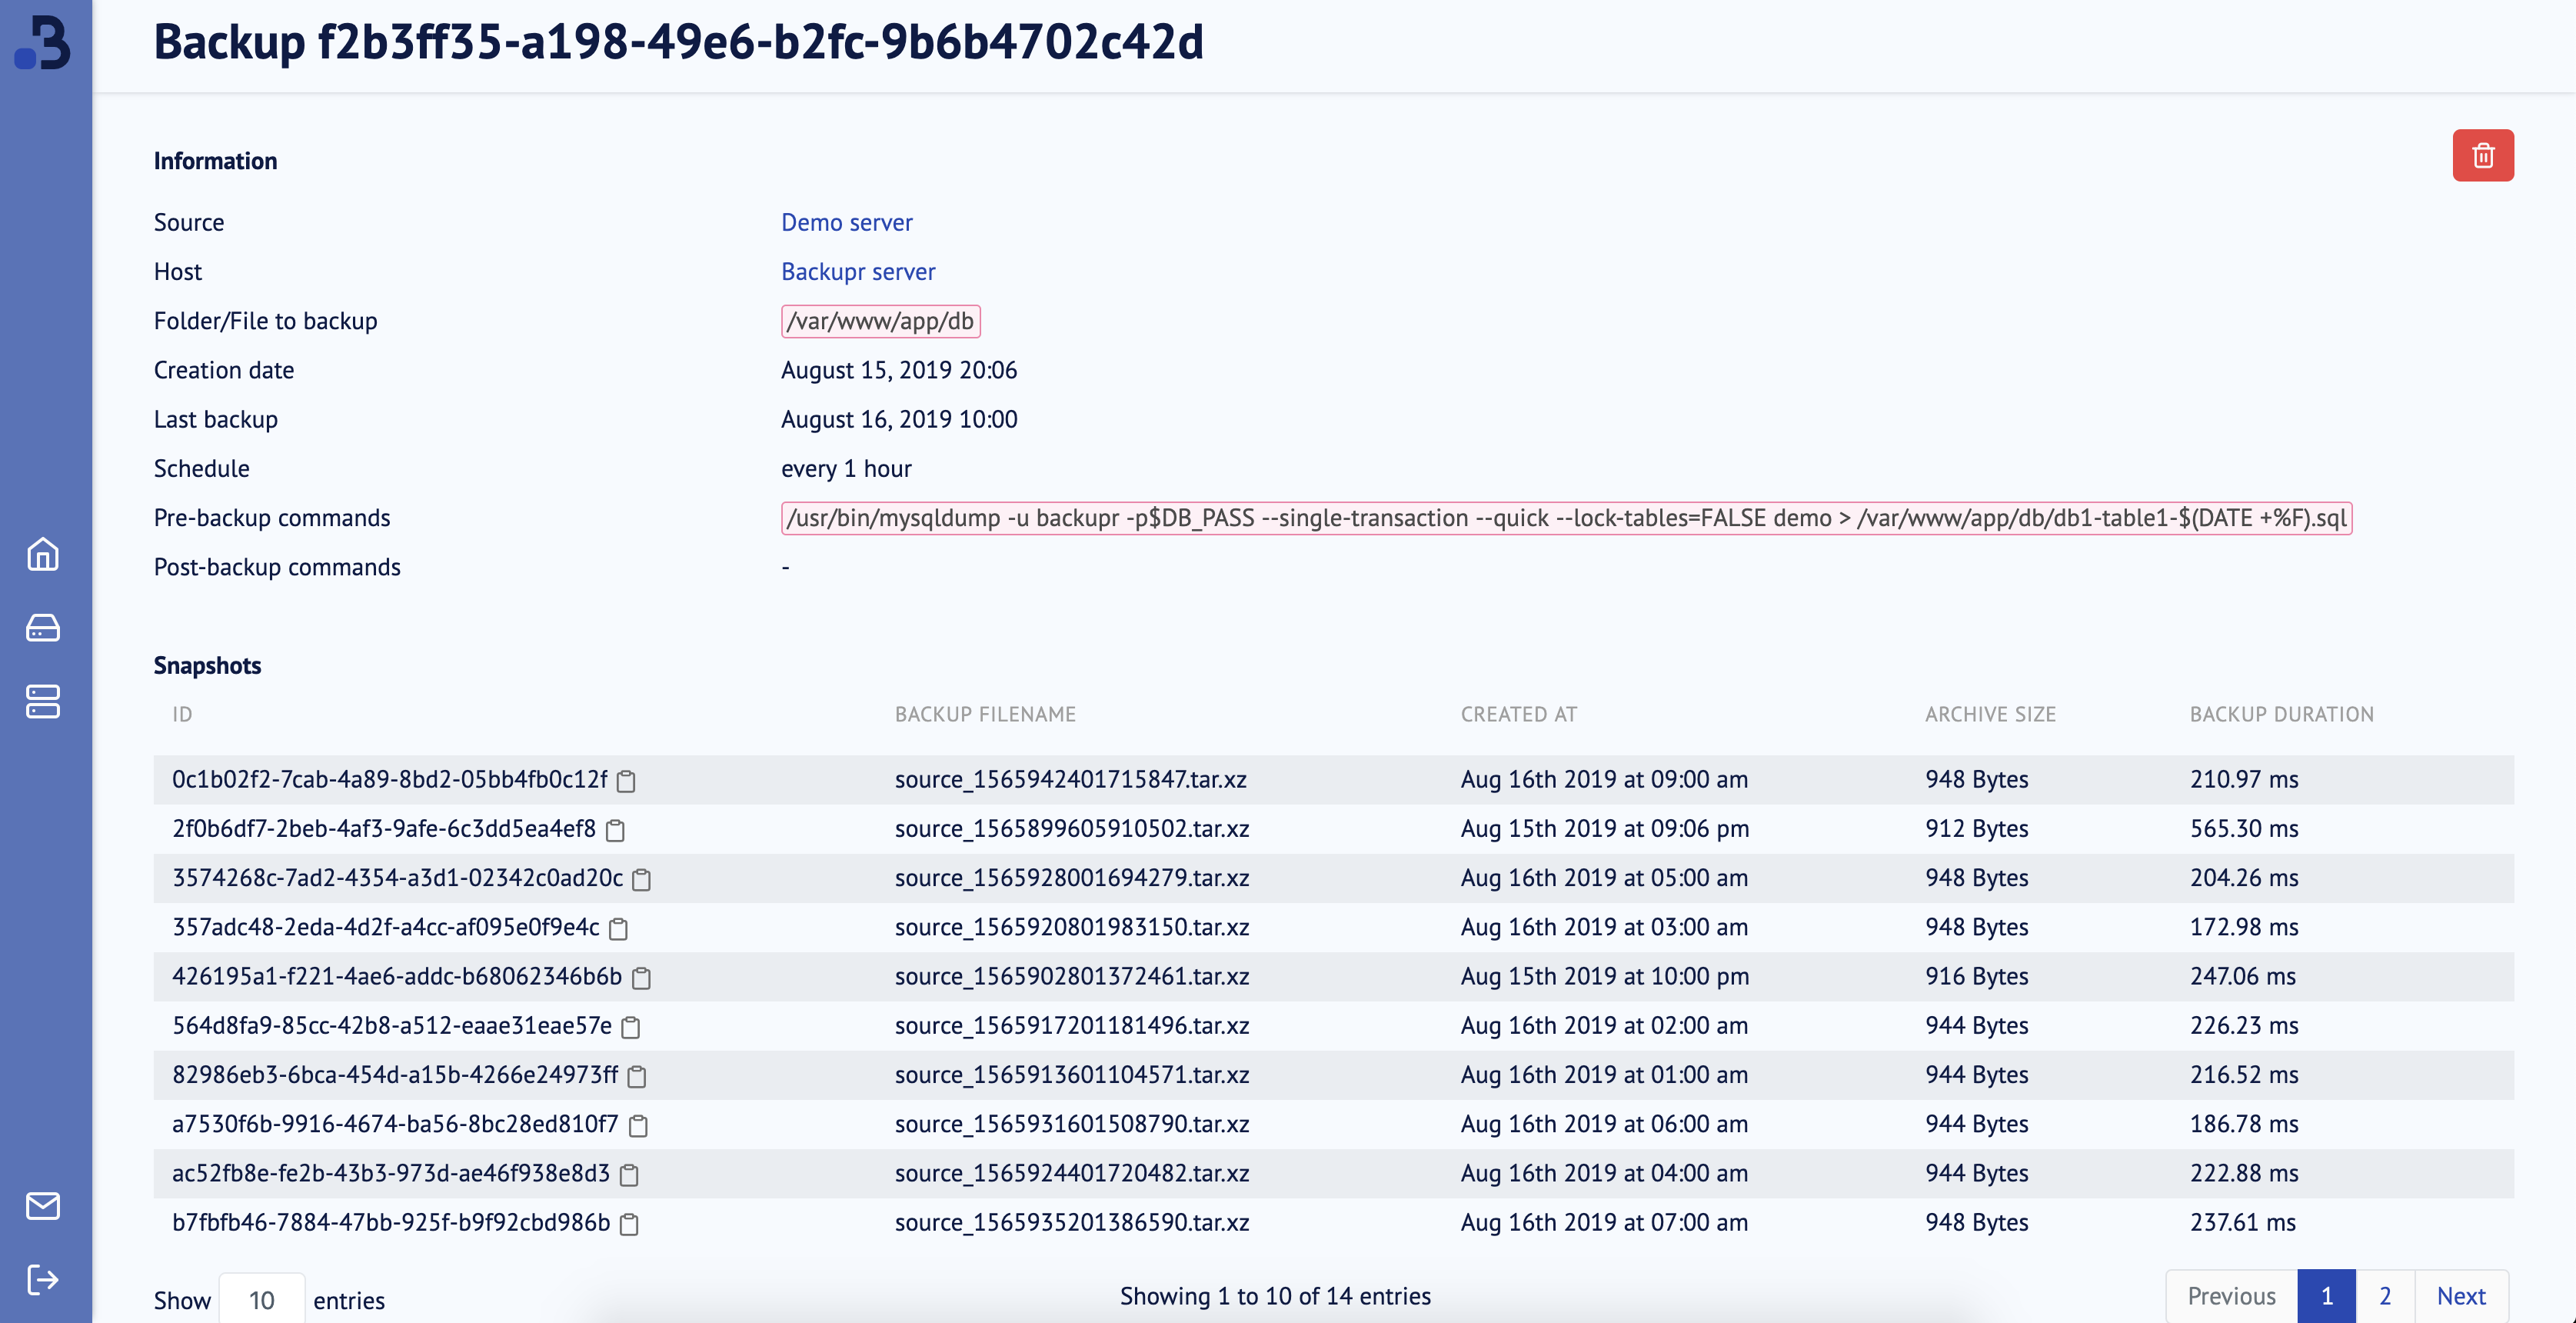Click last backup August 16, 2019 10:00
2576x1323 pixels.
click(x=899, y=419)
